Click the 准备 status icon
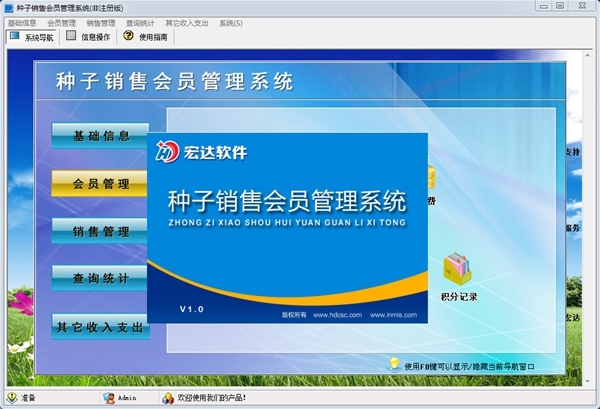 coord(12,398)
